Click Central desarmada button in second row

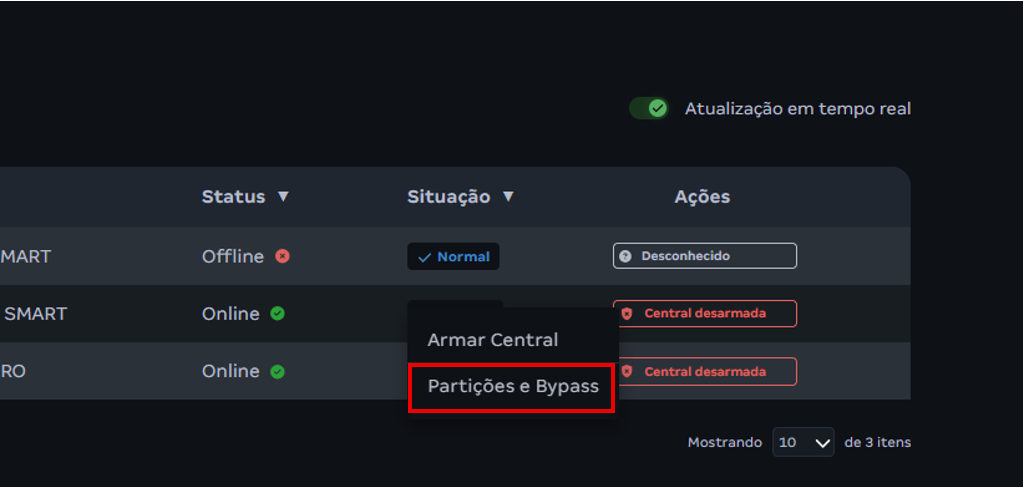[x=704, y=313]
